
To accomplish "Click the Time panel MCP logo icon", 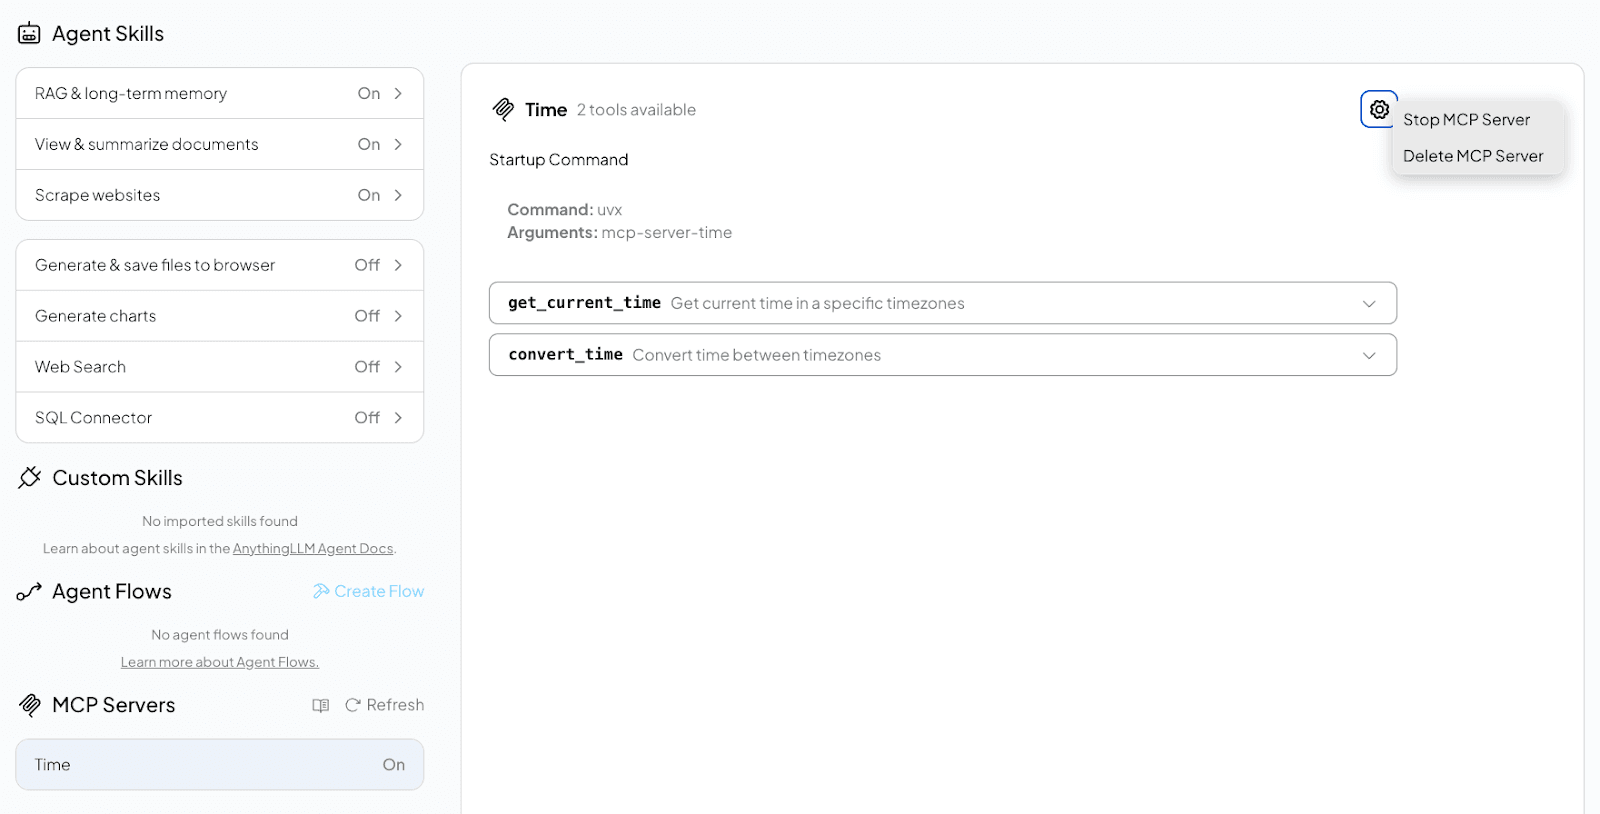I will pos(503,109).
